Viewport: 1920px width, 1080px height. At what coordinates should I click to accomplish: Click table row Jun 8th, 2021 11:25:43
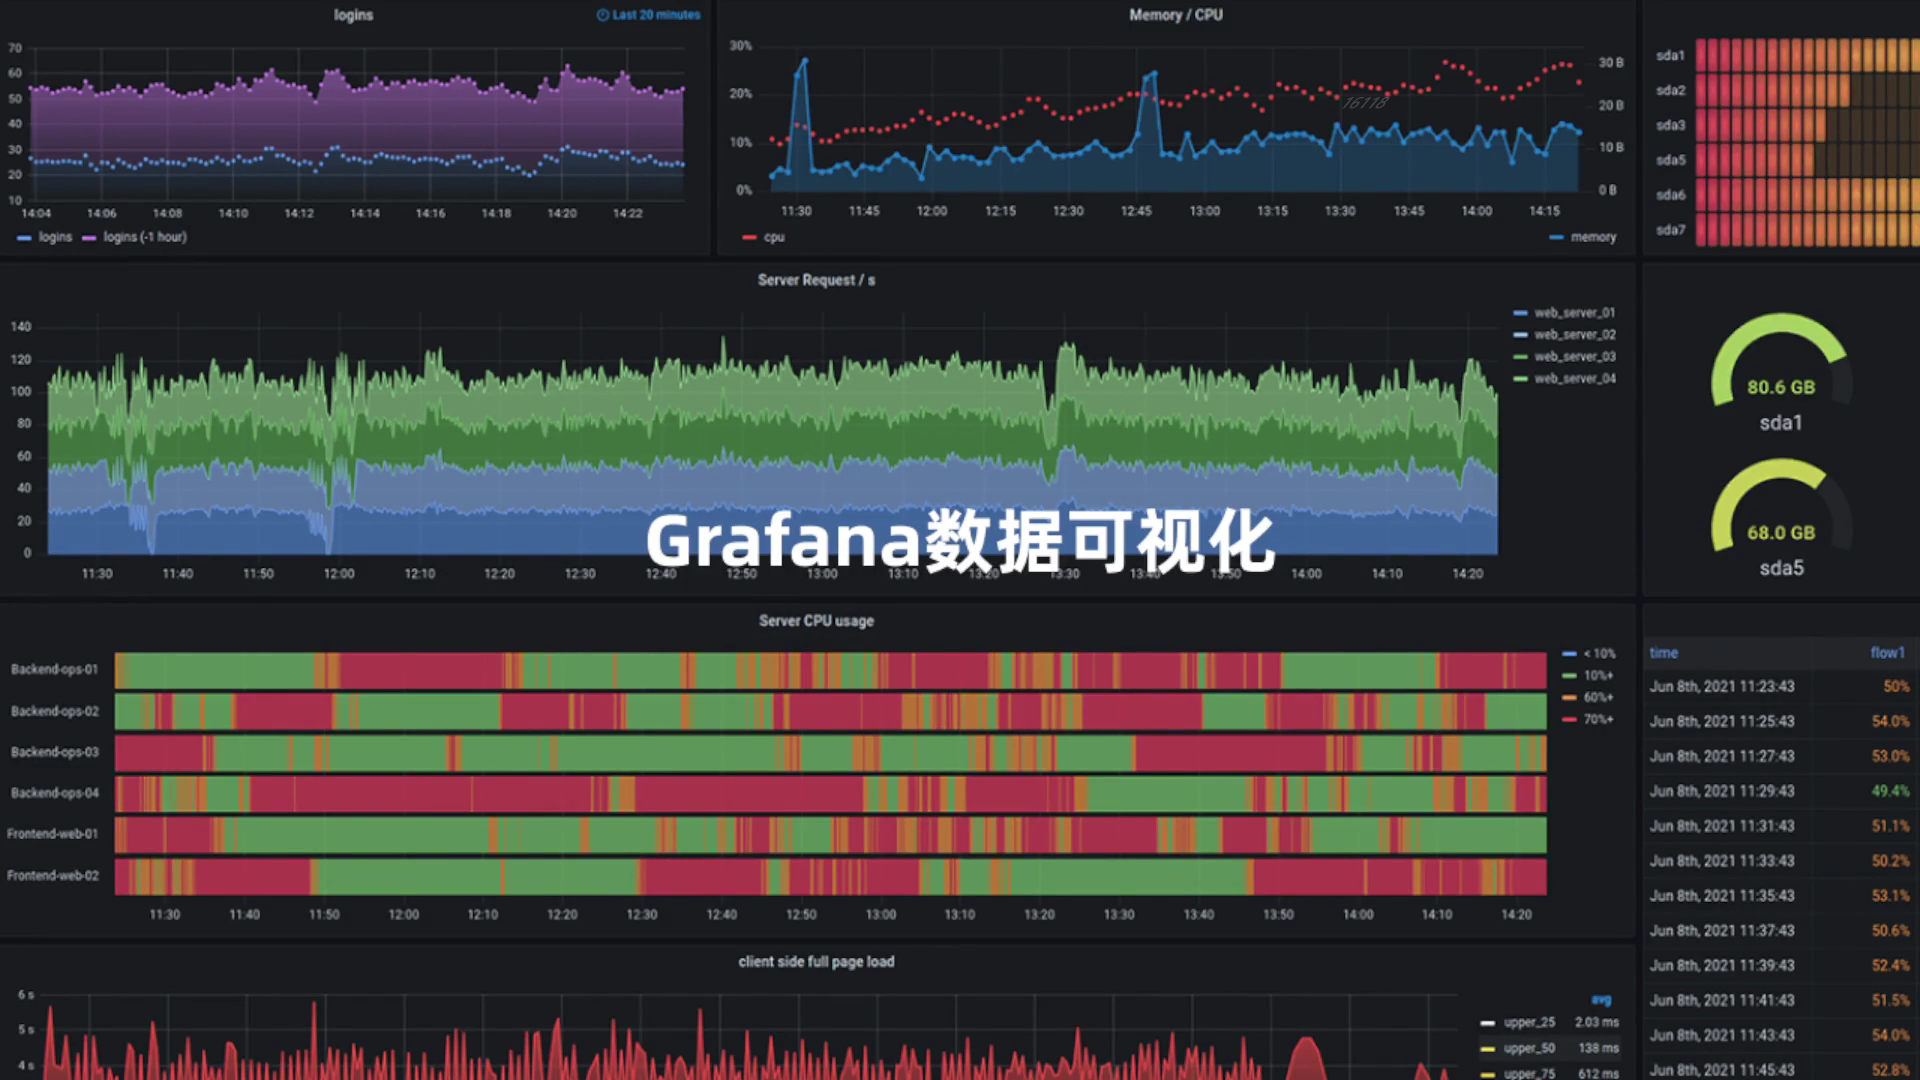[1780, 722]
